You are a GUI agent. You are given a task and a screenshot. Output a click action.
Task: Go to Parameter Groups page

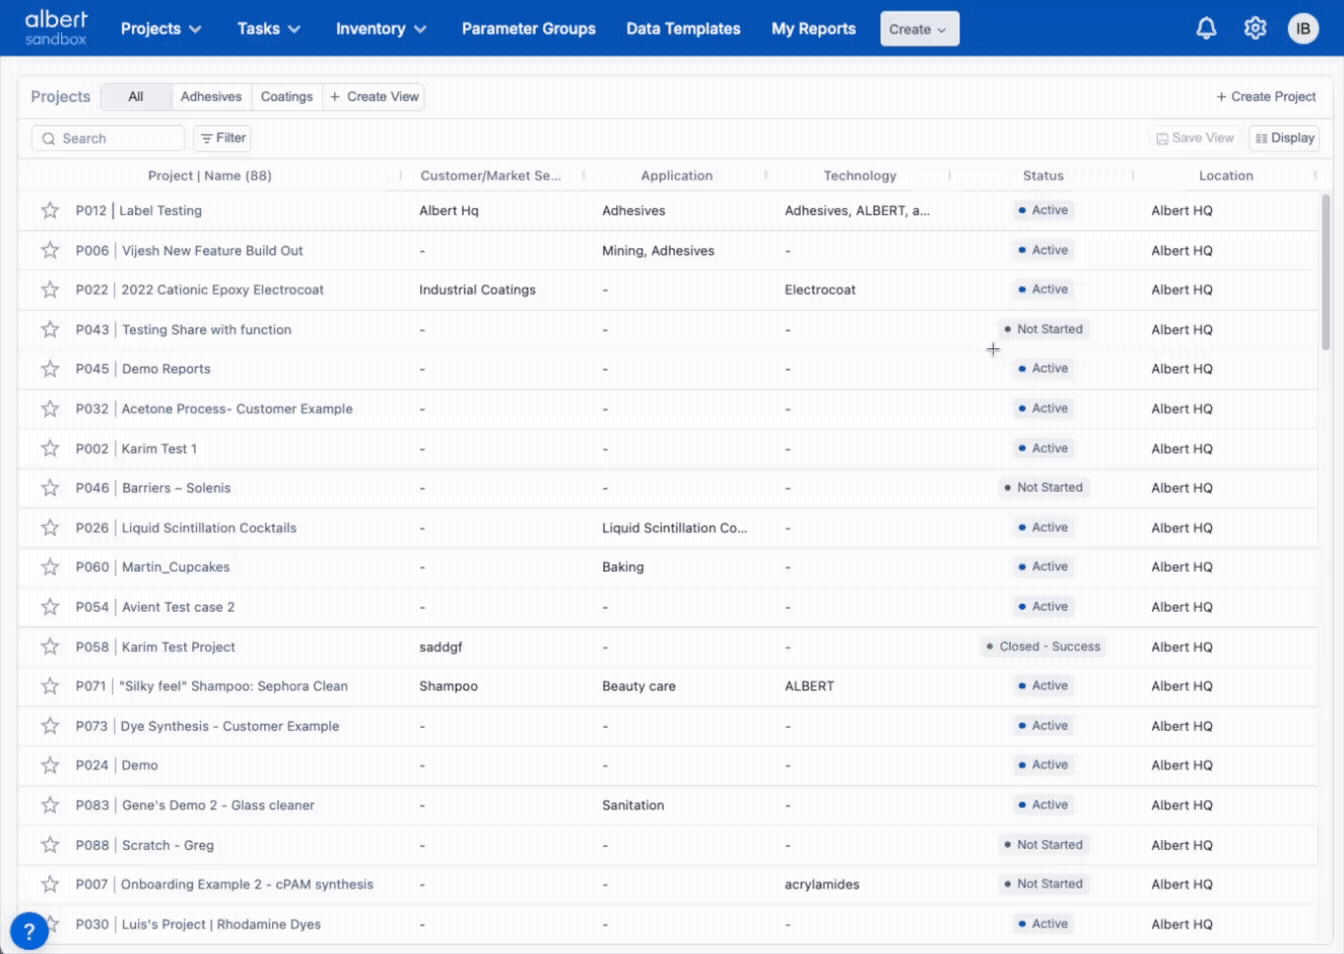[x=528, y=29]
